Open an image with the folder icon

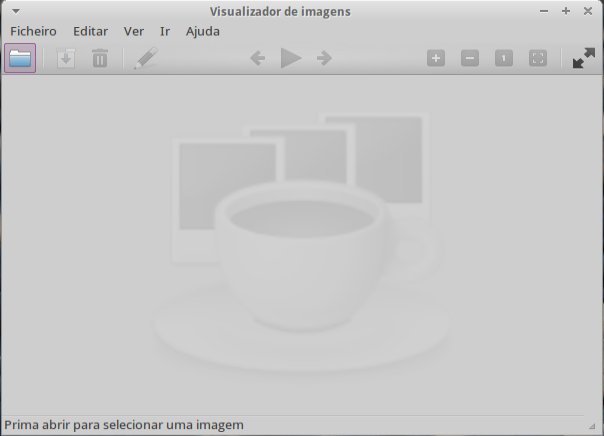click(20, 58)
